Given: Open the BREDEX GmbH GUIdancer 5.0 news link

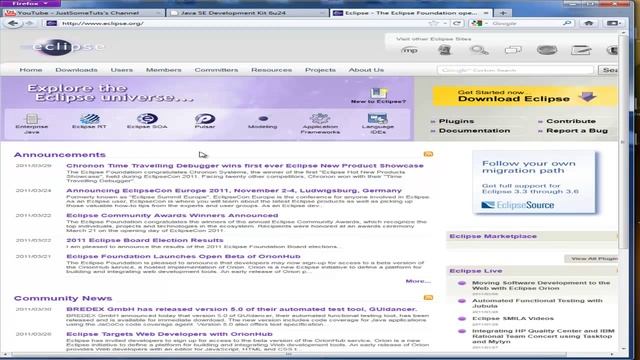Looking at the screenshot, I should [242, 309].
